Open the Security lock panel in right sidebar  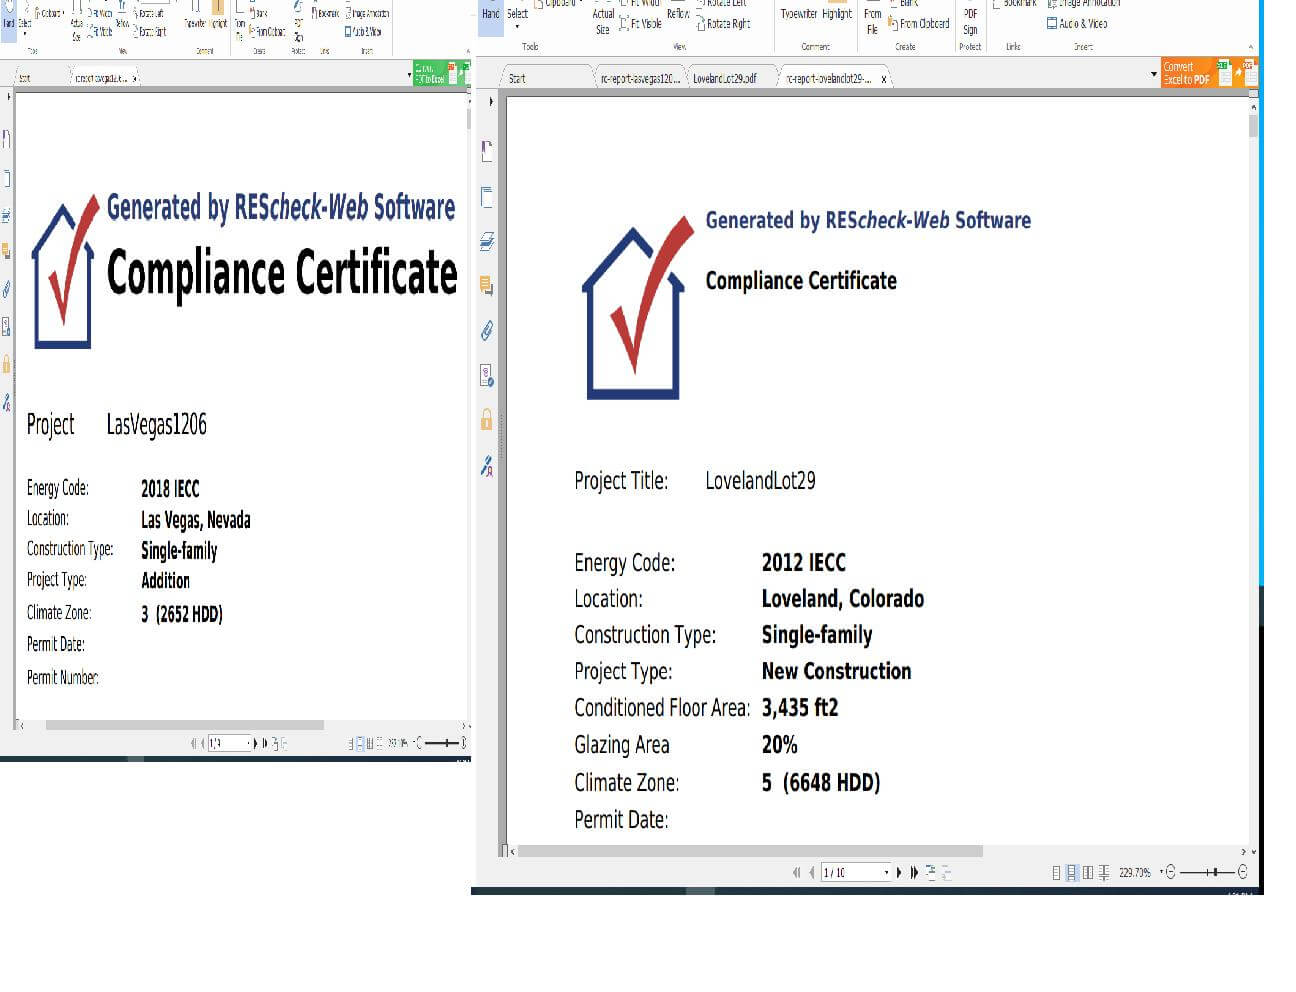487,419
